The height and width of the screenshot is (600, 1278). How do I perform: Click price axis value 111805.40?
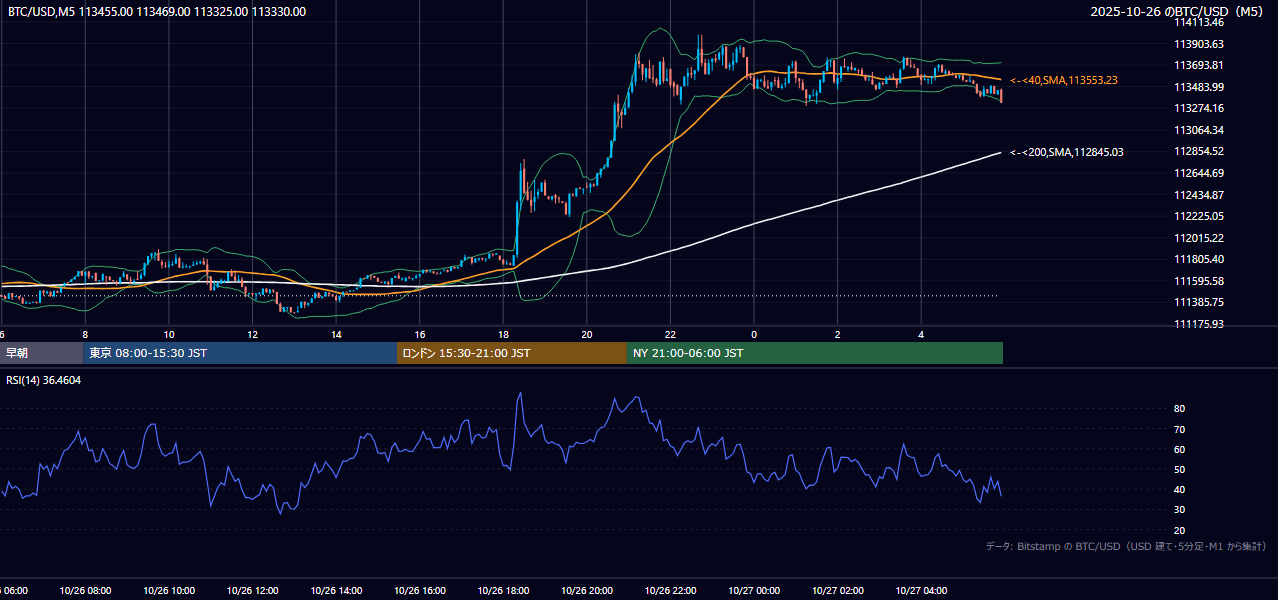[1198, 259]
